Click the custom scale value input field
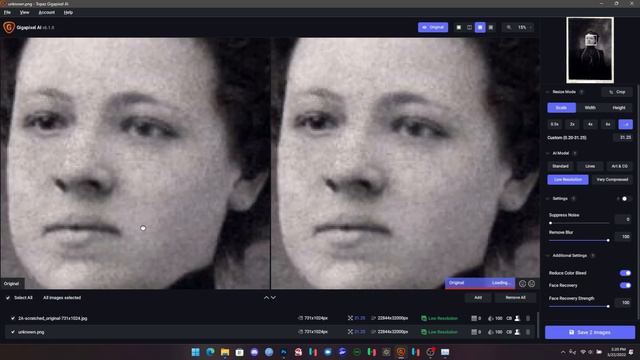640x360 pixels. [x=623, y=138]
